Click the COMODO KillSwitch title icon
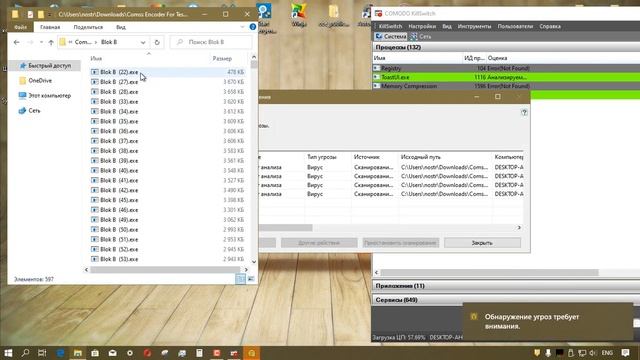 (378, 13)
